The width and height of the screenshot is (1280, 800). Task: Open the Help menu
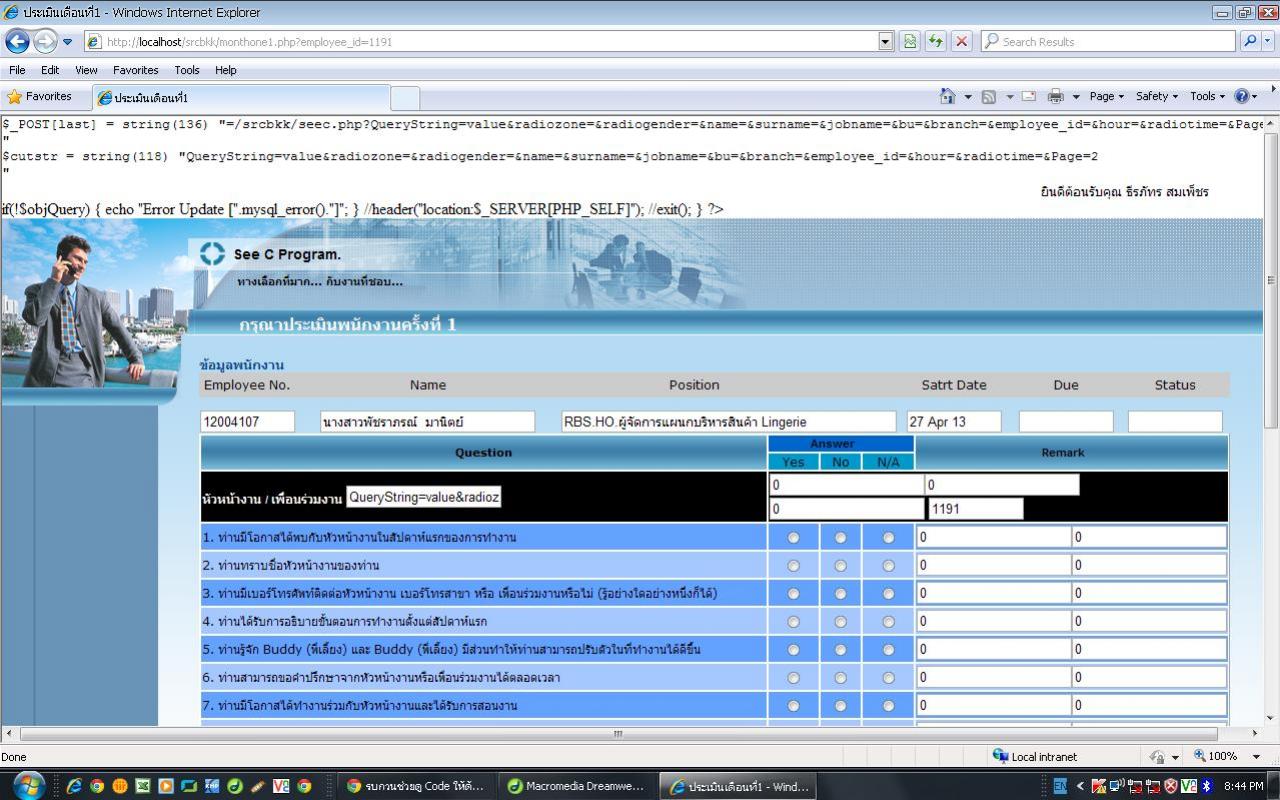click(226, 70)
